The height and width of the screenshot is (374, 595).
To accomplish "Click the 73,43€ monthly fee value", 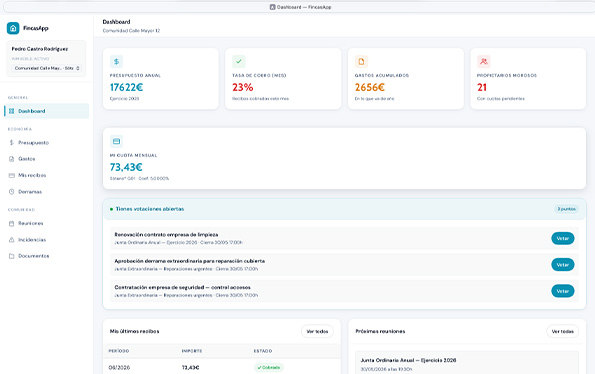I will coord(126,167).
